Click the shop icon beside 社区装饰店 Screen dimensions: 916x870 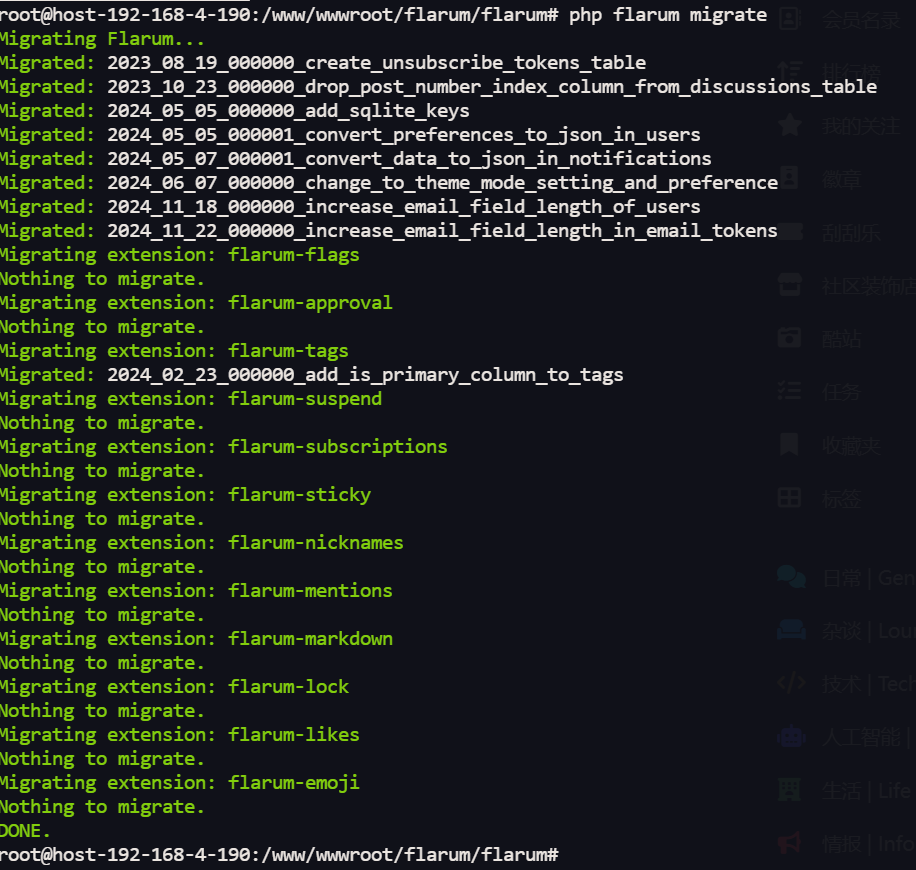790,285
